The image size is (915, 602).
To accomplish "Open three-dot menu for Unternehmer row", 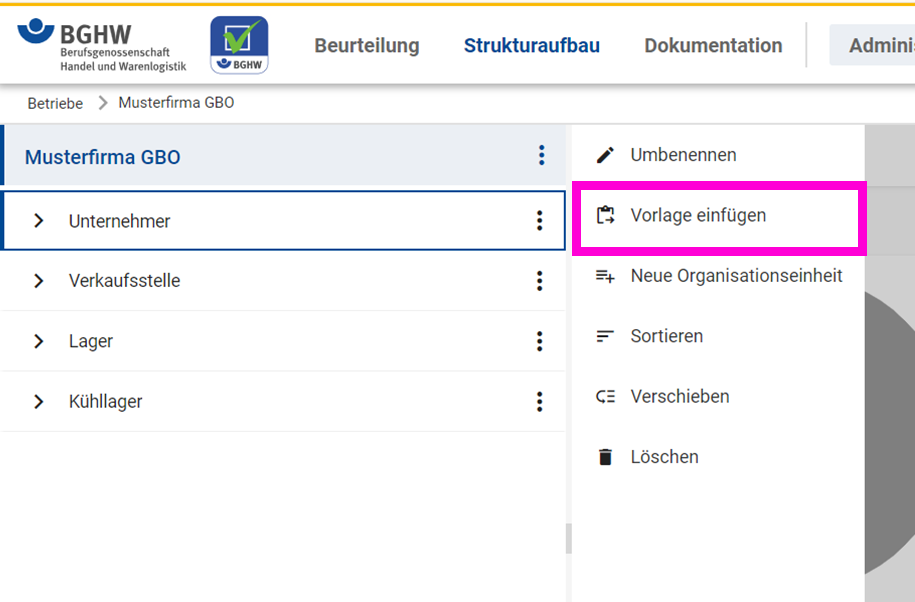I will (x=540, y=221).
